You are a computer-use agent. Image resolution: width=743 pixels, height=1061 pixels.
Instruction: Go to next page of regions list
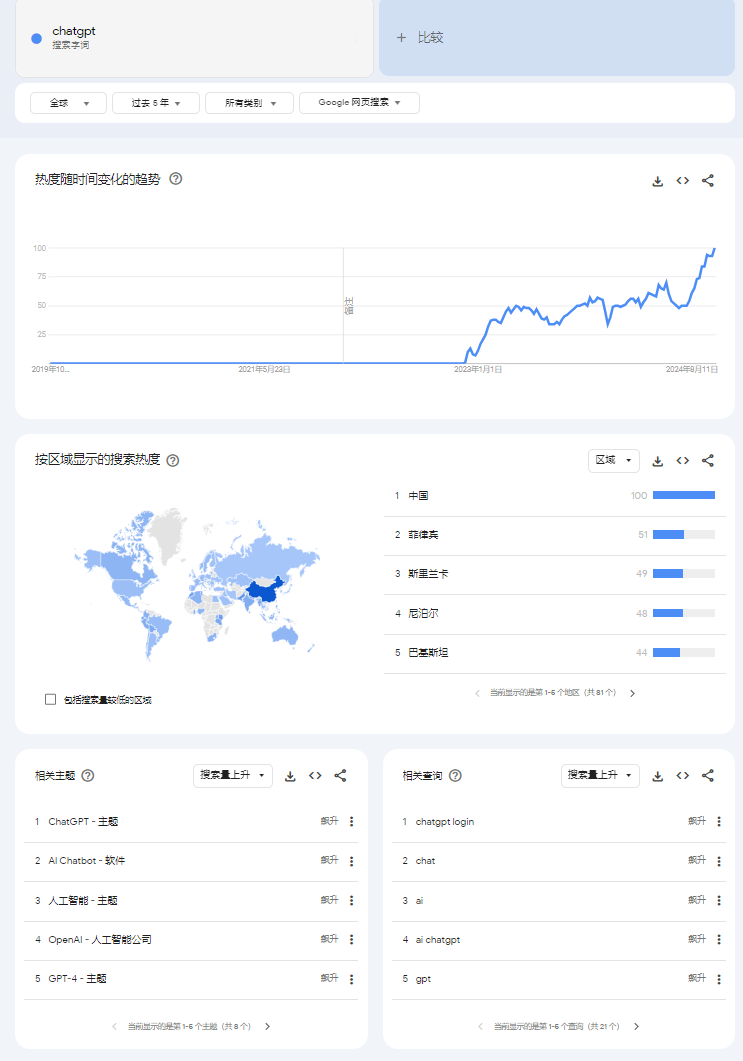[633, 693]
